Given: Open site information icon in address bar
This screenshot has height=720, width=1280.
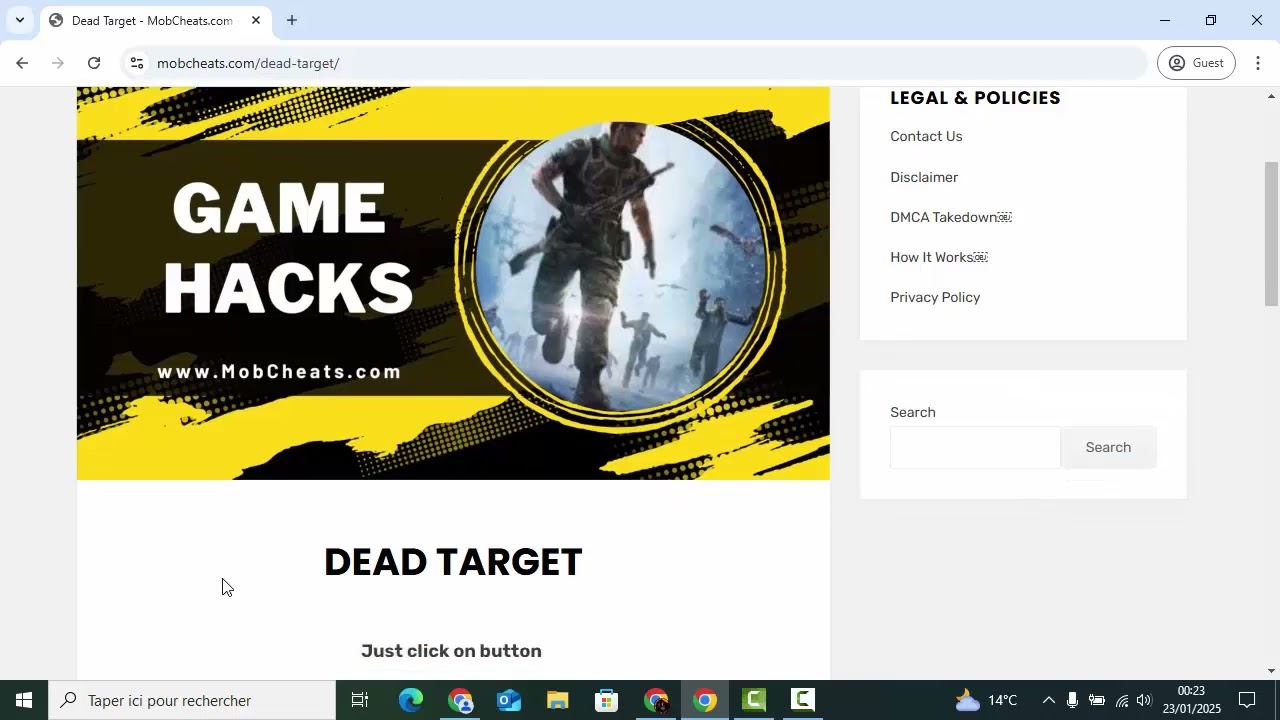Looking at the screenshot, I should tap(137, 63).
